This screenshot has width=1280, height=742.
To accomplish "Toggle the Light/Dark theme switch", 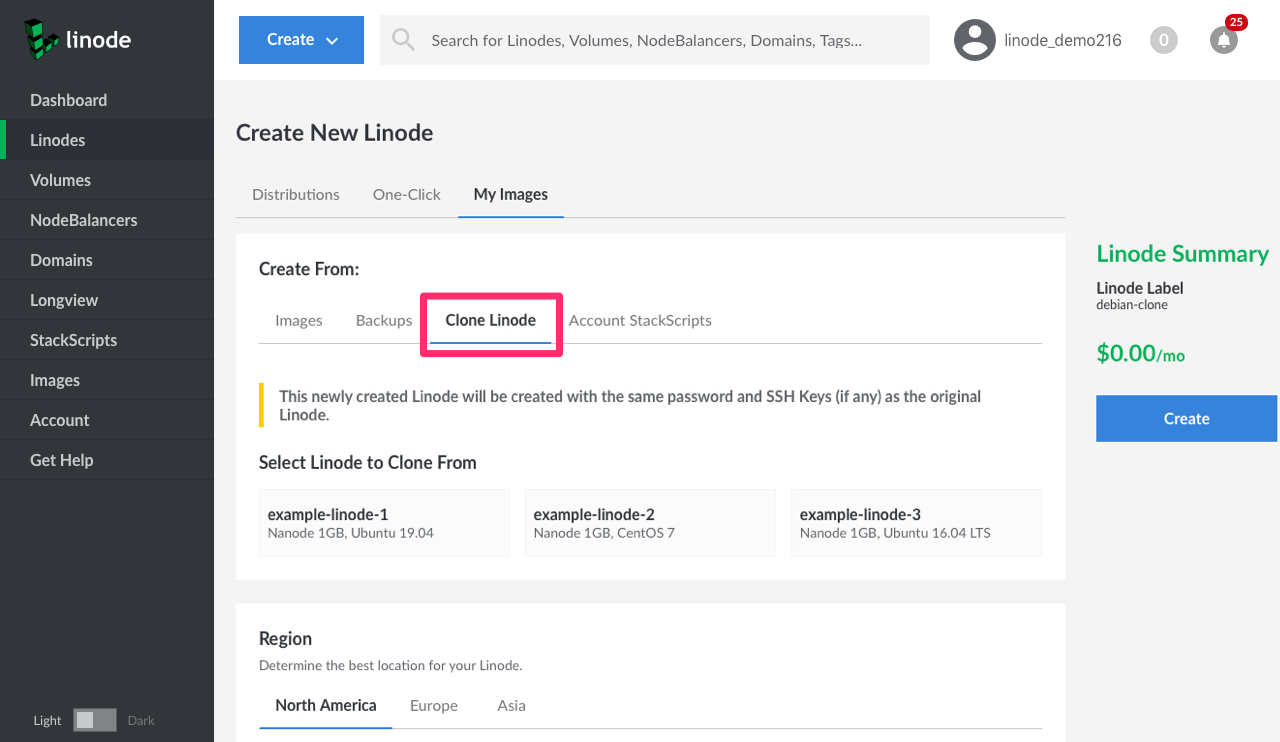I will click(x=95, y=720).
